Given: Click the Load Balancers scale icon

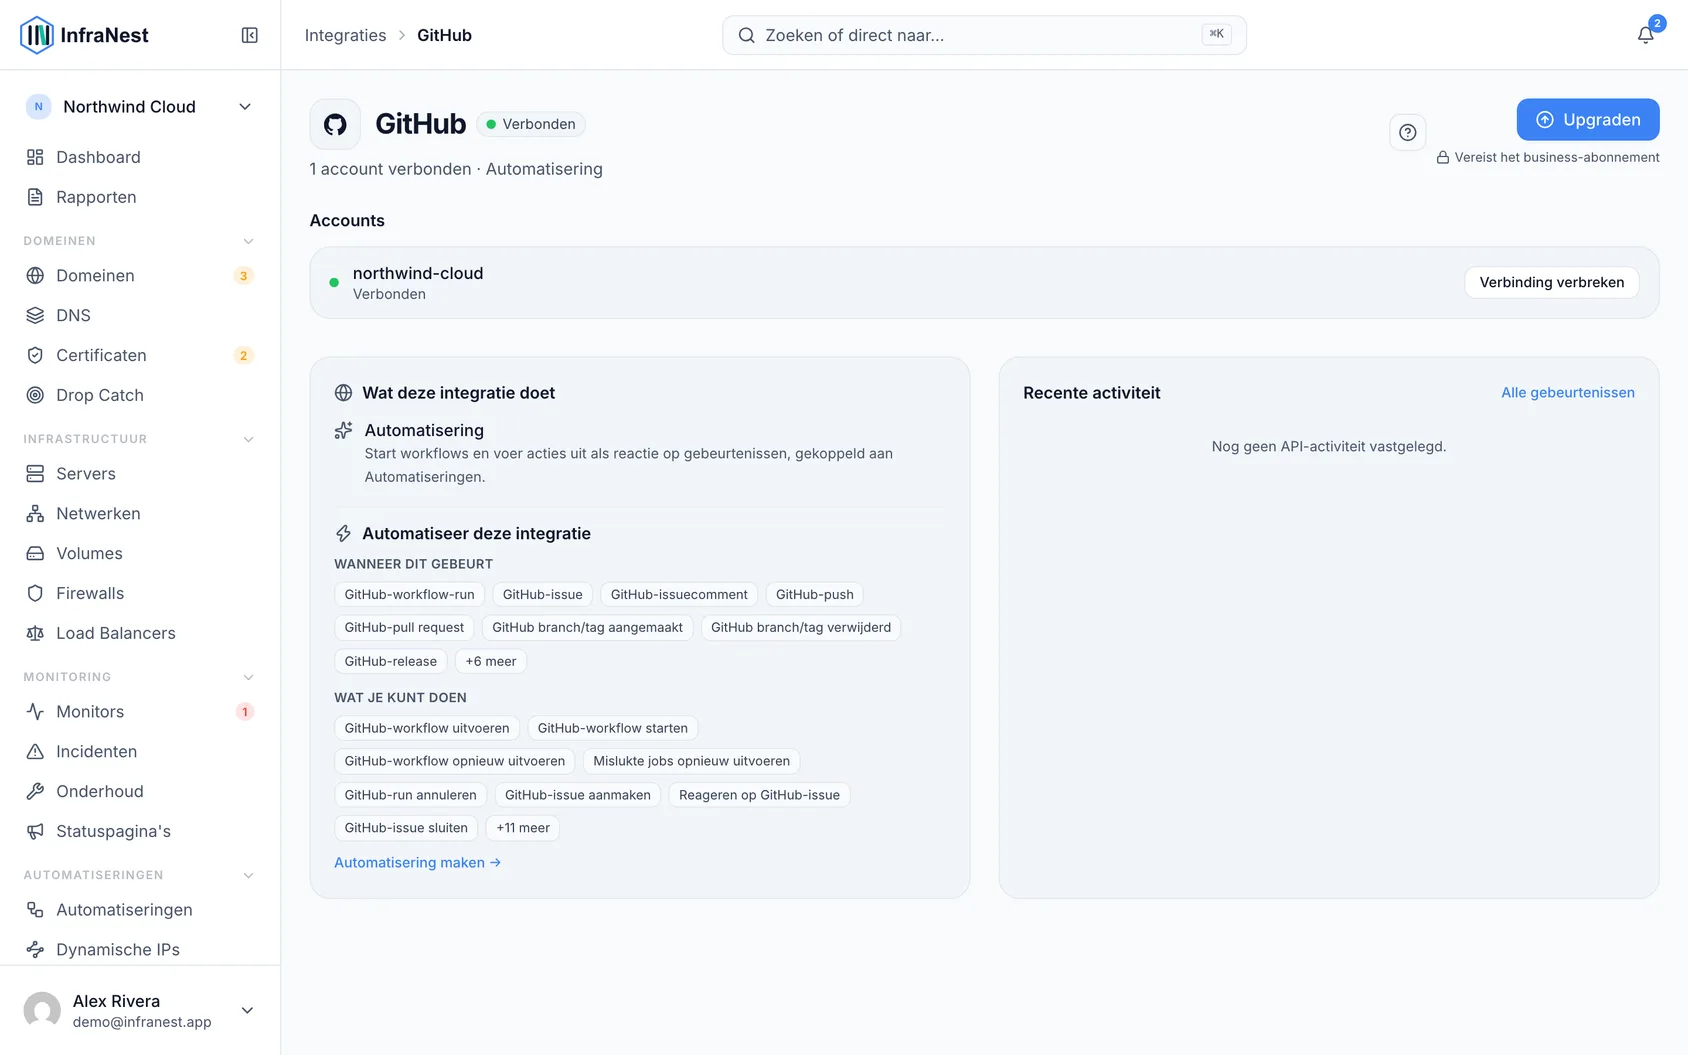Looking at the screenshot, I should pyautogui.click(x=35, y=633).
